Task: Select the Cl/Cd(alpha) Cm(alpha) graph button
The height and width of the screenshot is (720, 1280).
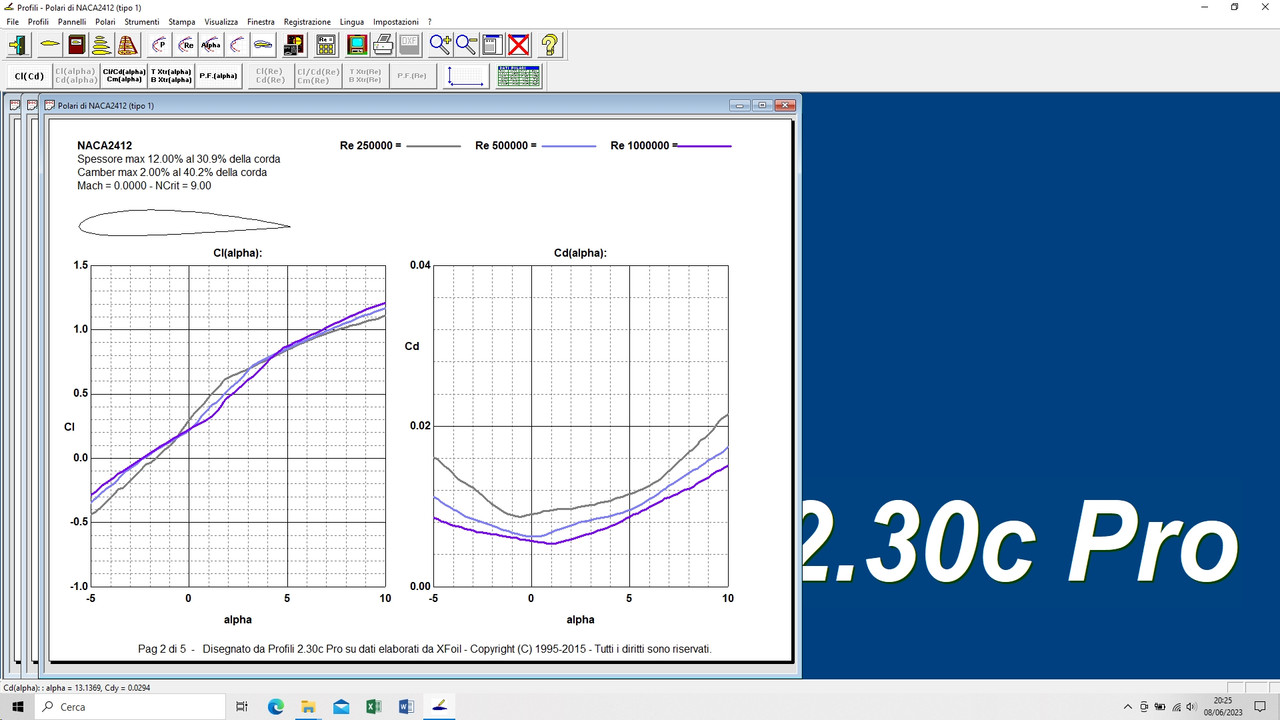Action: click(123, 76)
